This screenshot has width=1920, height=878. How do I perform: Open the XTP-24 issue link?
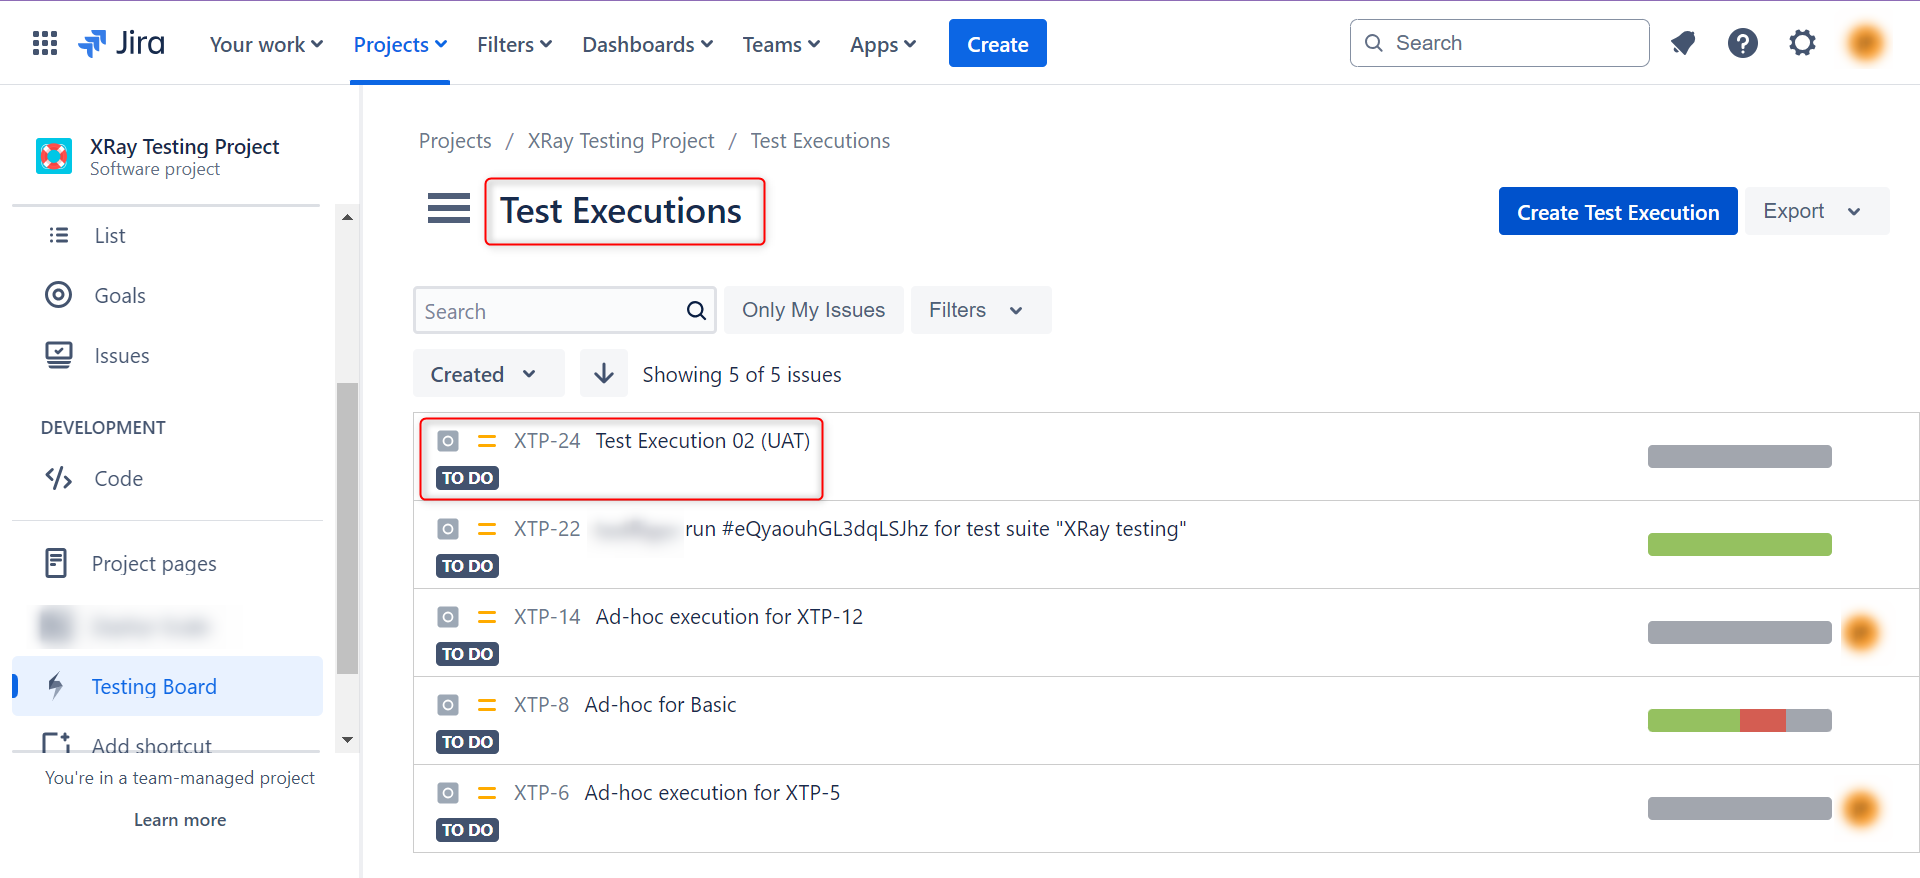(x=547, y=441)
